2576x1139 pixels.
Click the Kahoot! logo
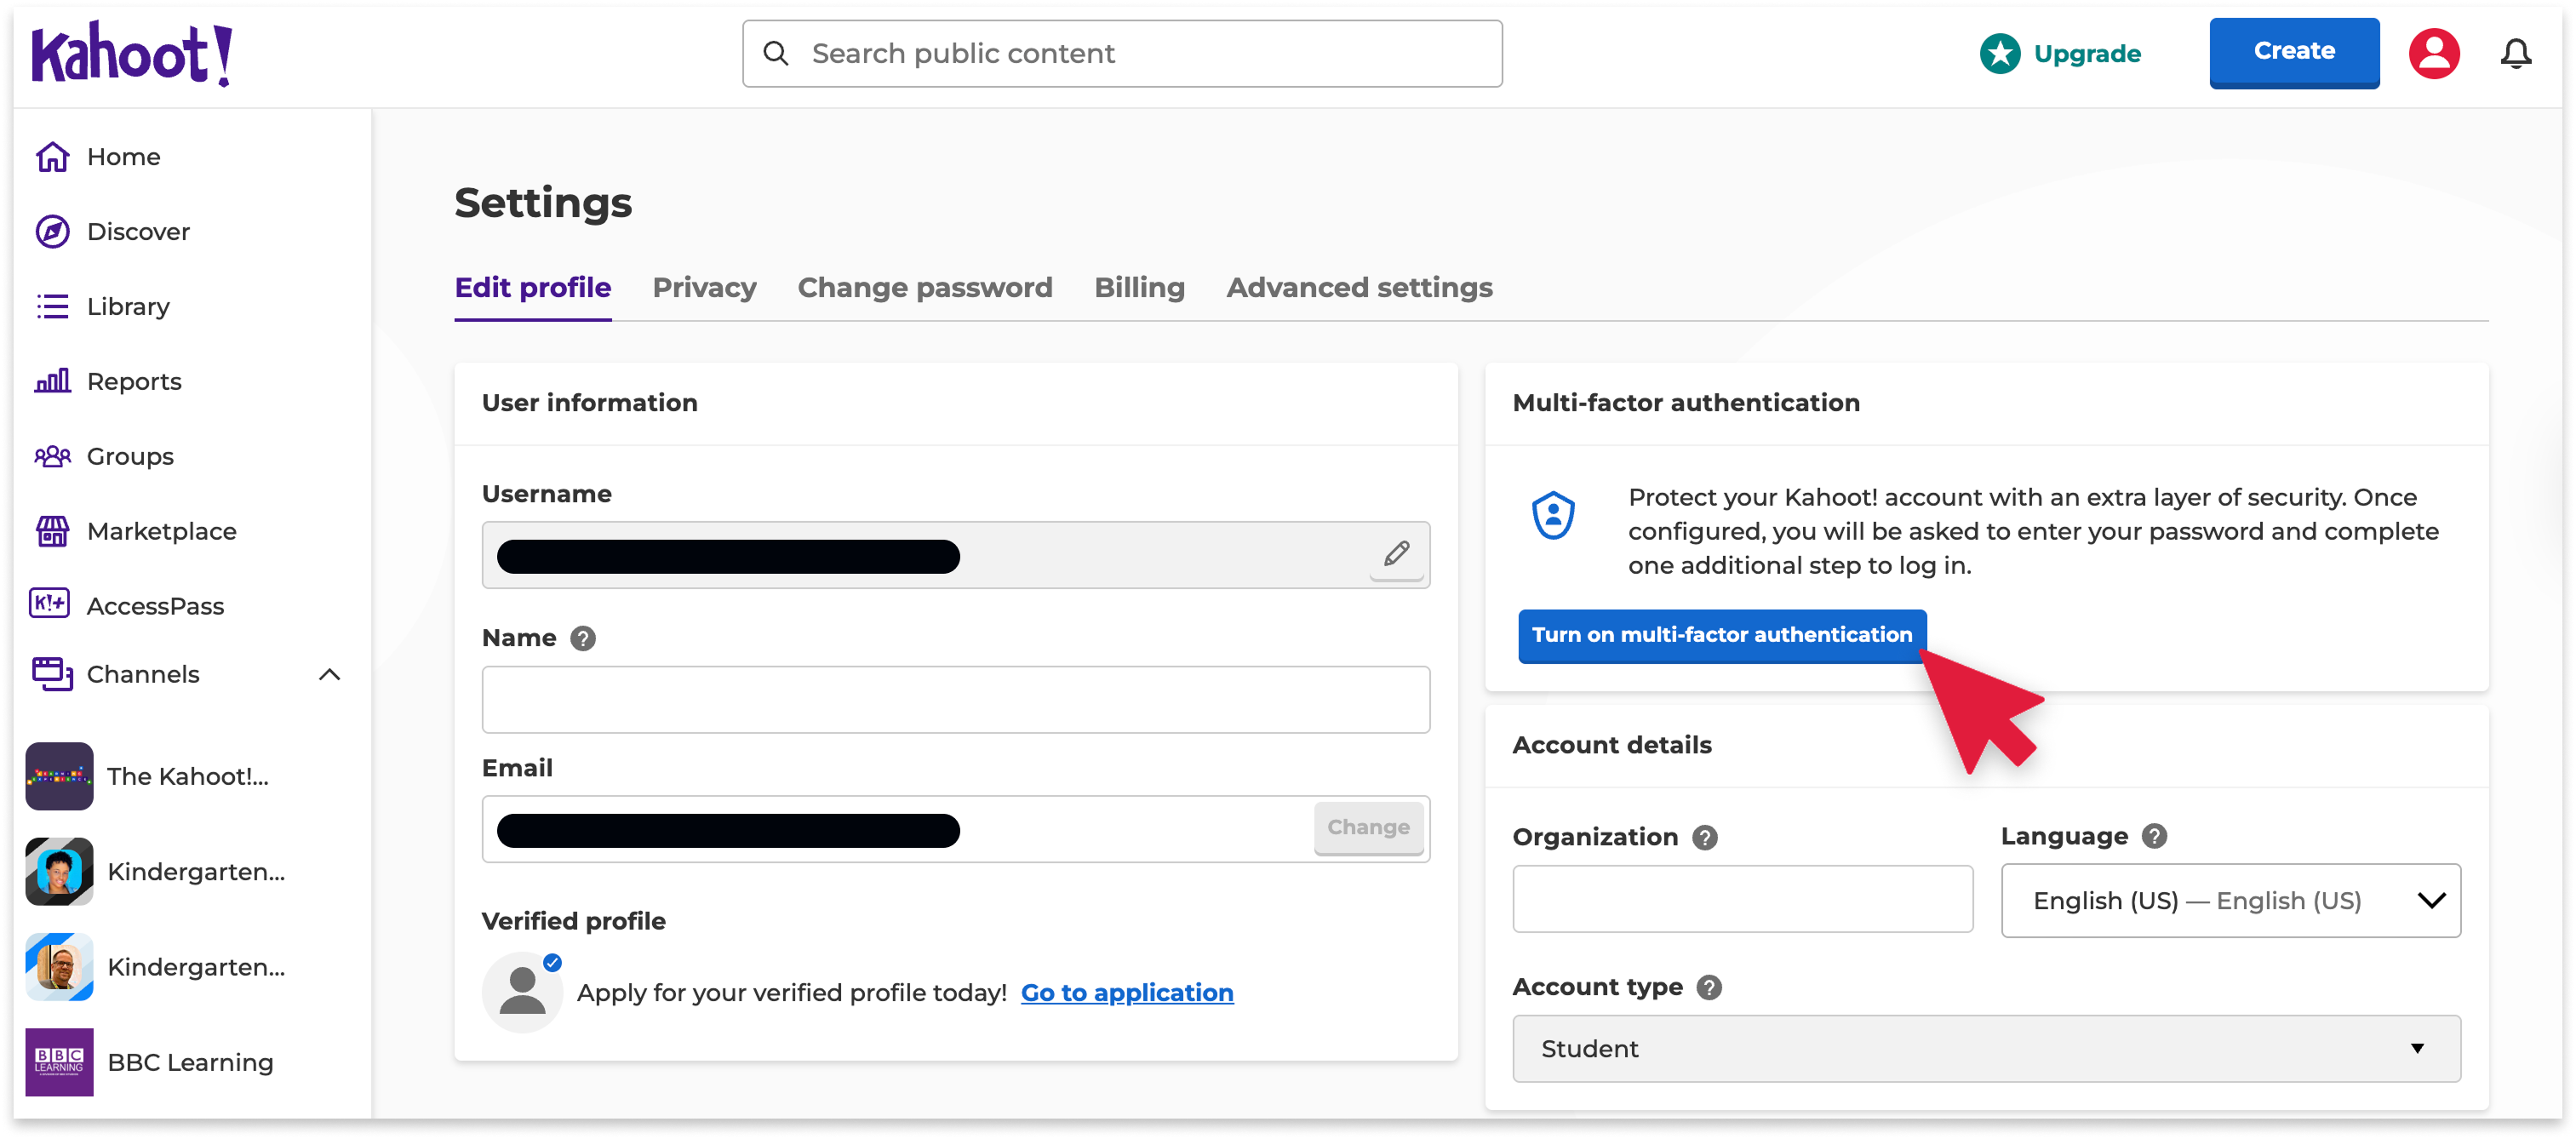(131, 54)
